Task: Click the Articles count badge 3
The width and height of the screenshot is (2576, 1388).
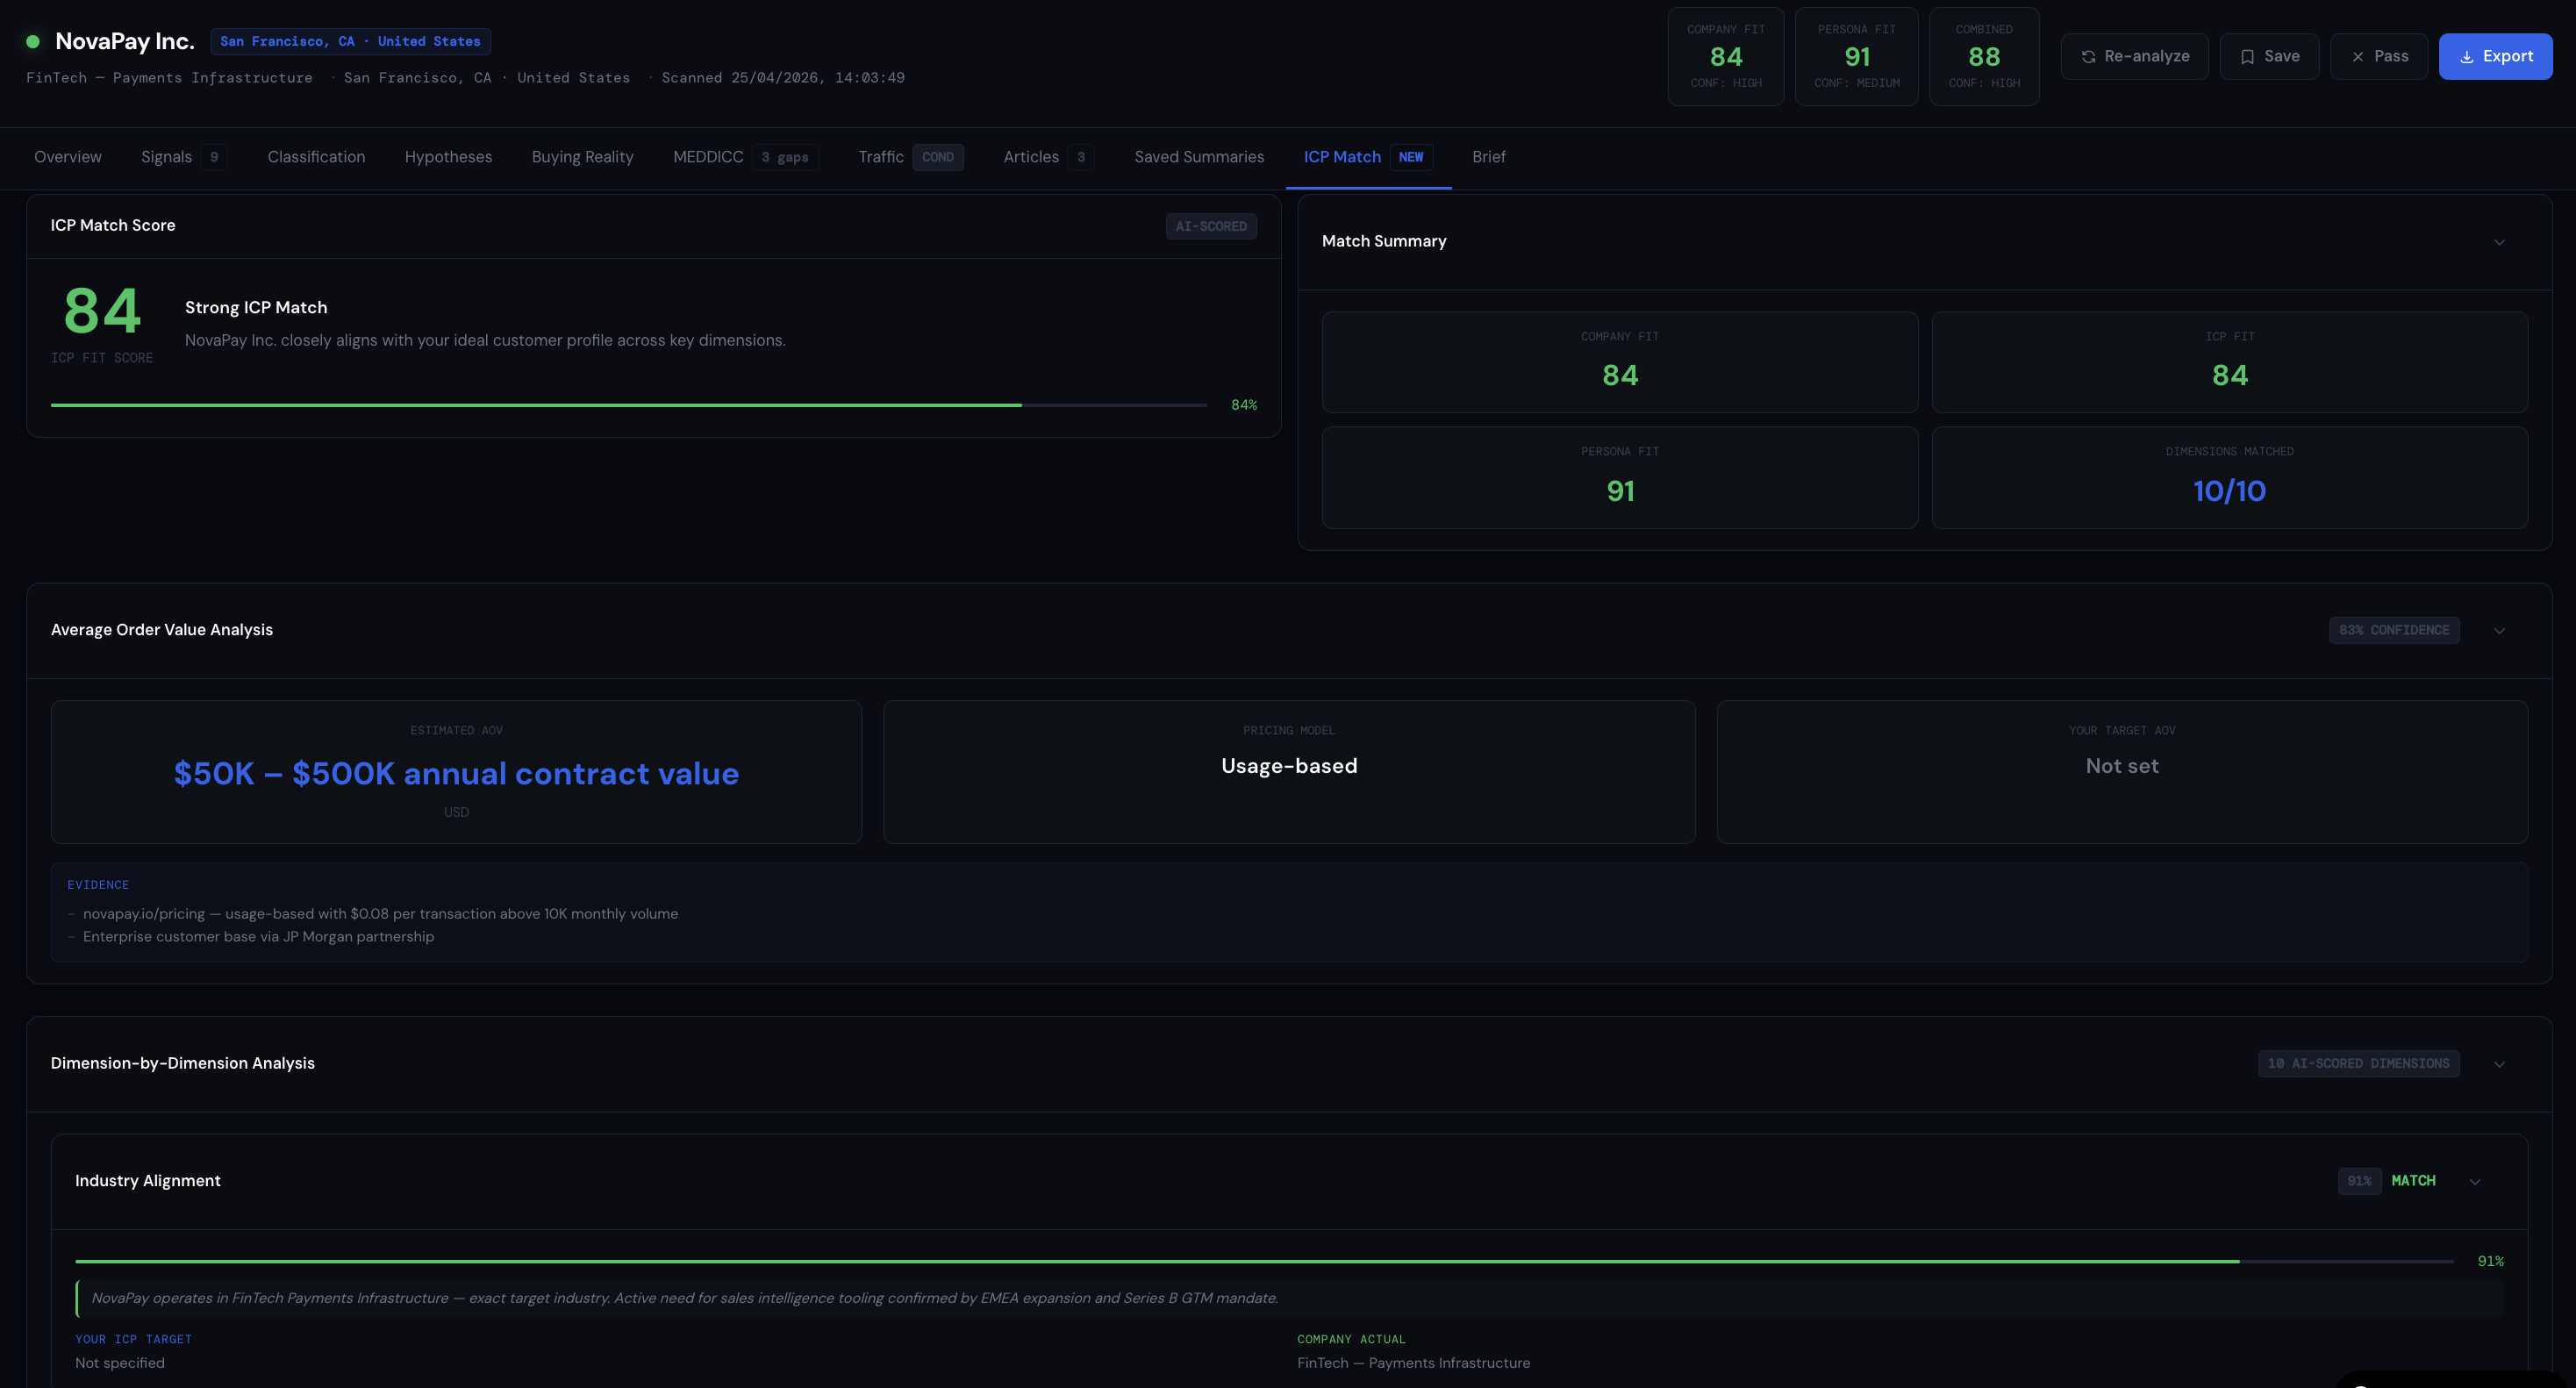Action: point(1081,157)
